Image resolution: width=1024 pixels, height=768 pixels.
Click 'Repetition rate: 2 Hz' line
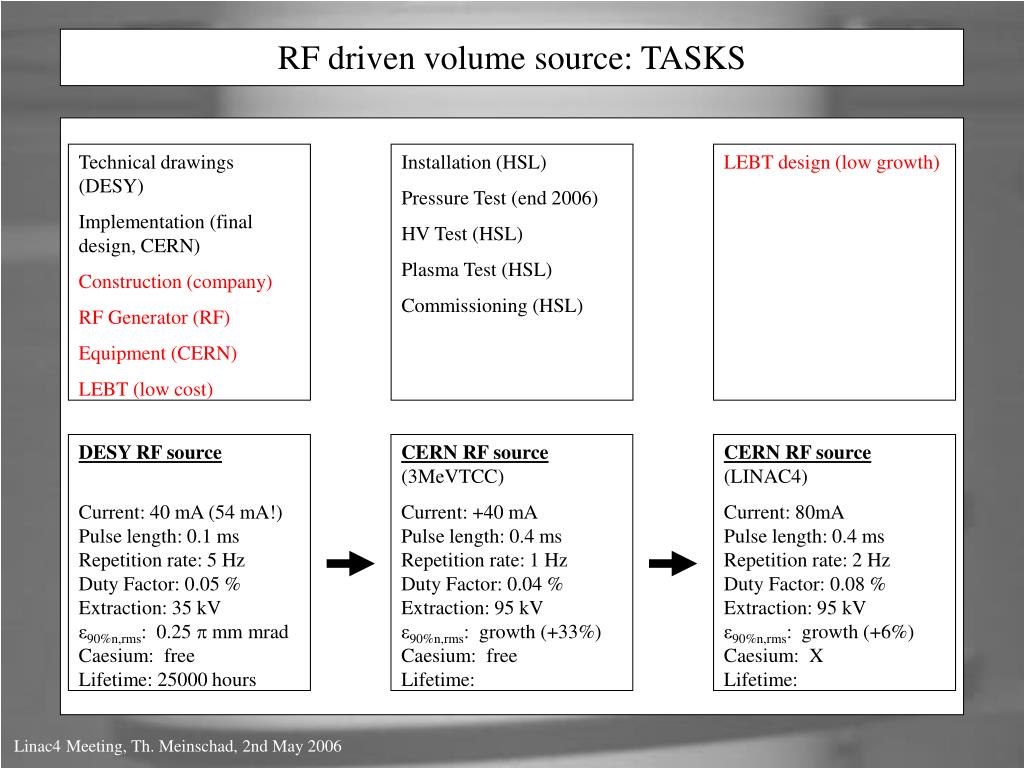807,560
